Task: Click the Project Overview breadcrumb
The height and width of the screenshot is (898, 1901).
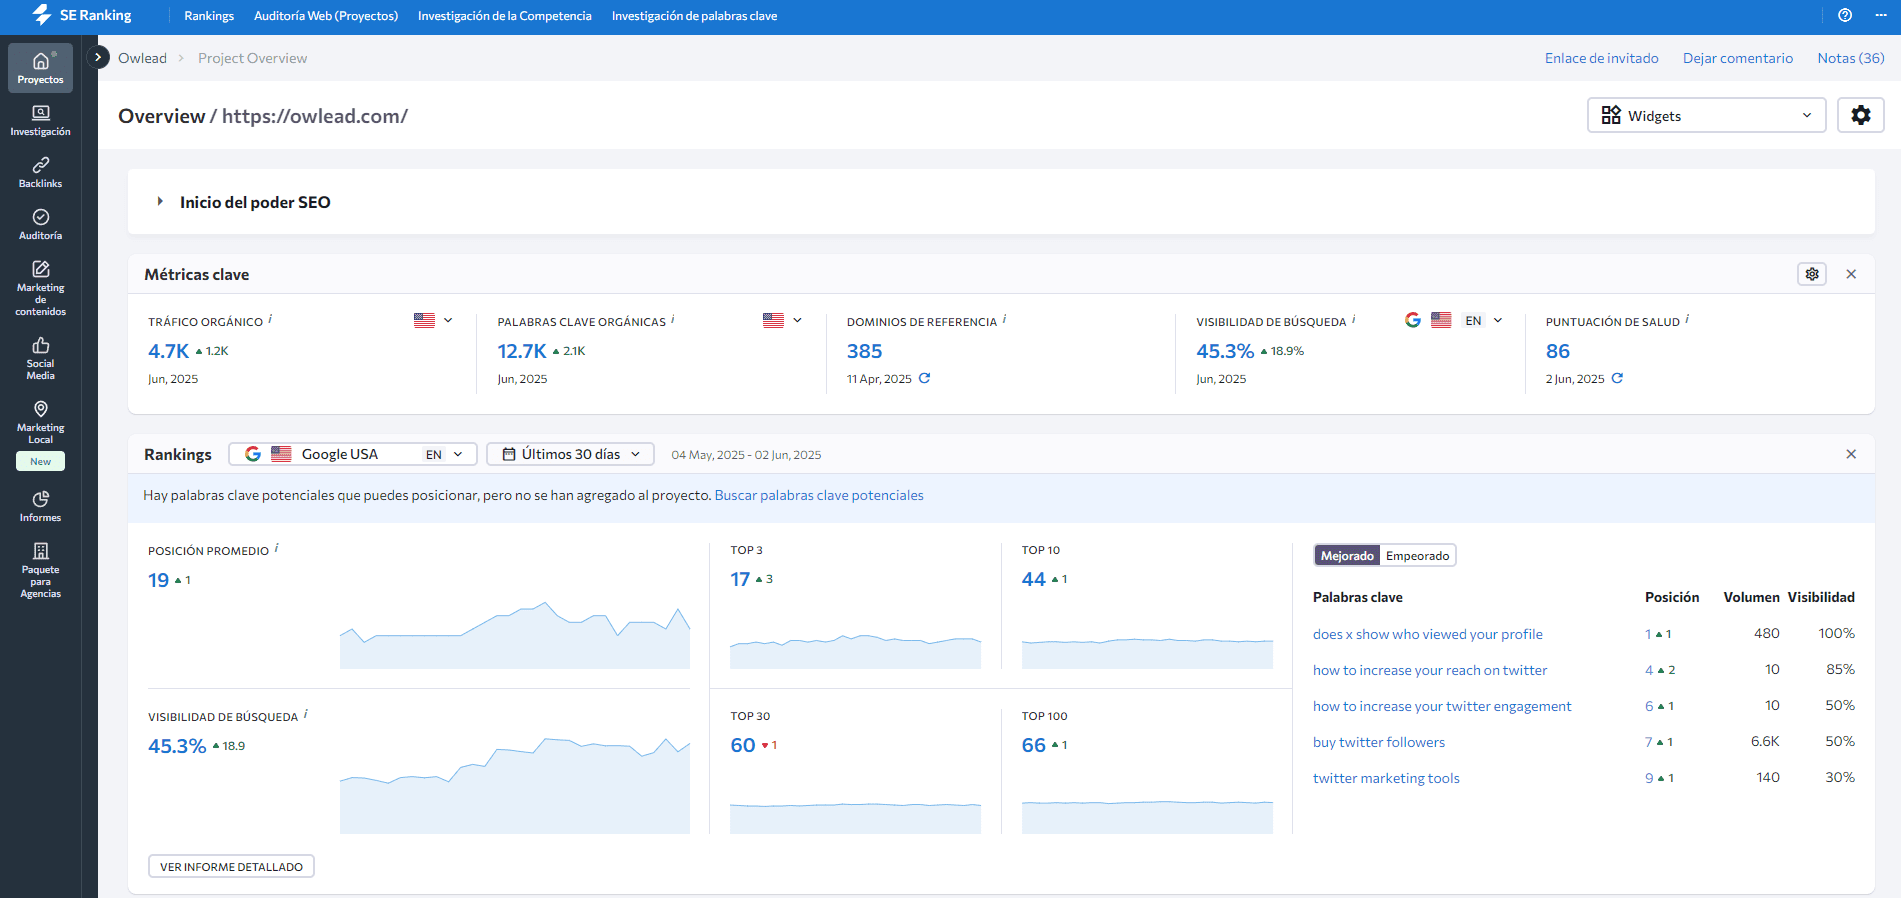Action: [x=252, y=58]
